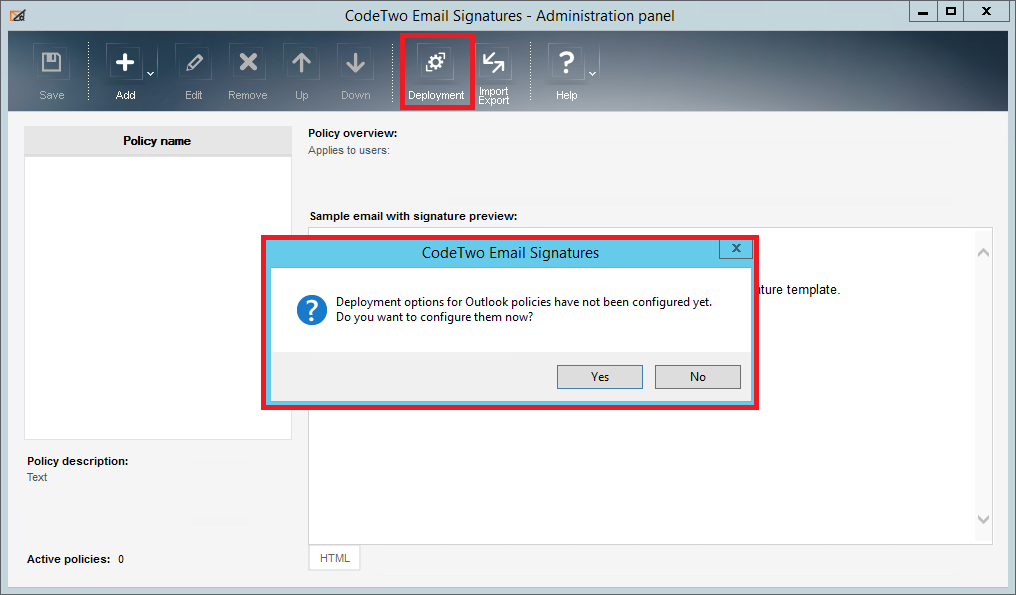
Task: Click the empty policy list area
Action: pyautogui.click(x=157, y=298)
